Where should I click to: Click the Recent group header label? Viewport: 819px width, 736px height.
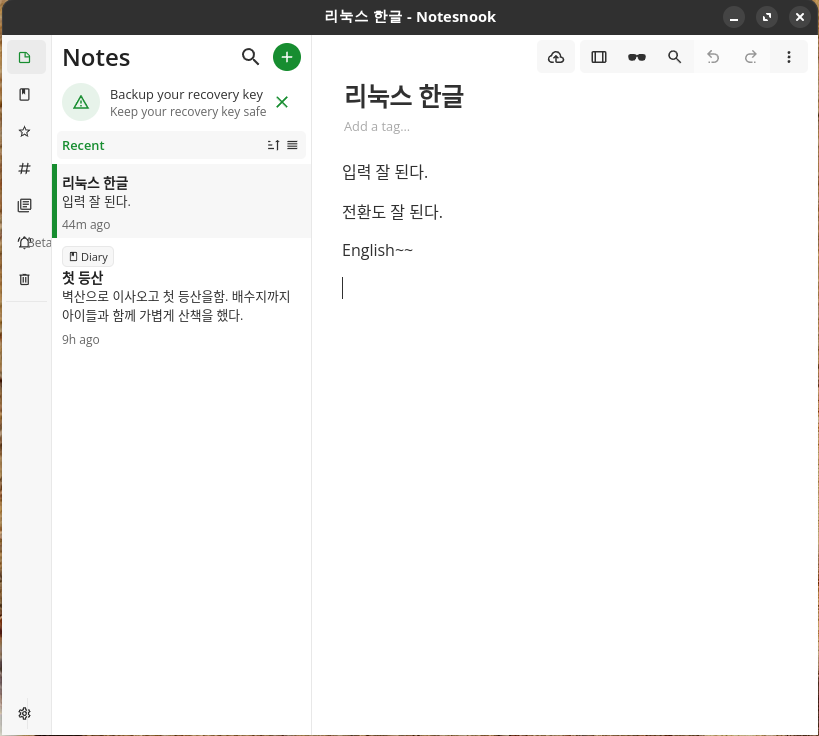tap(83, 146)
